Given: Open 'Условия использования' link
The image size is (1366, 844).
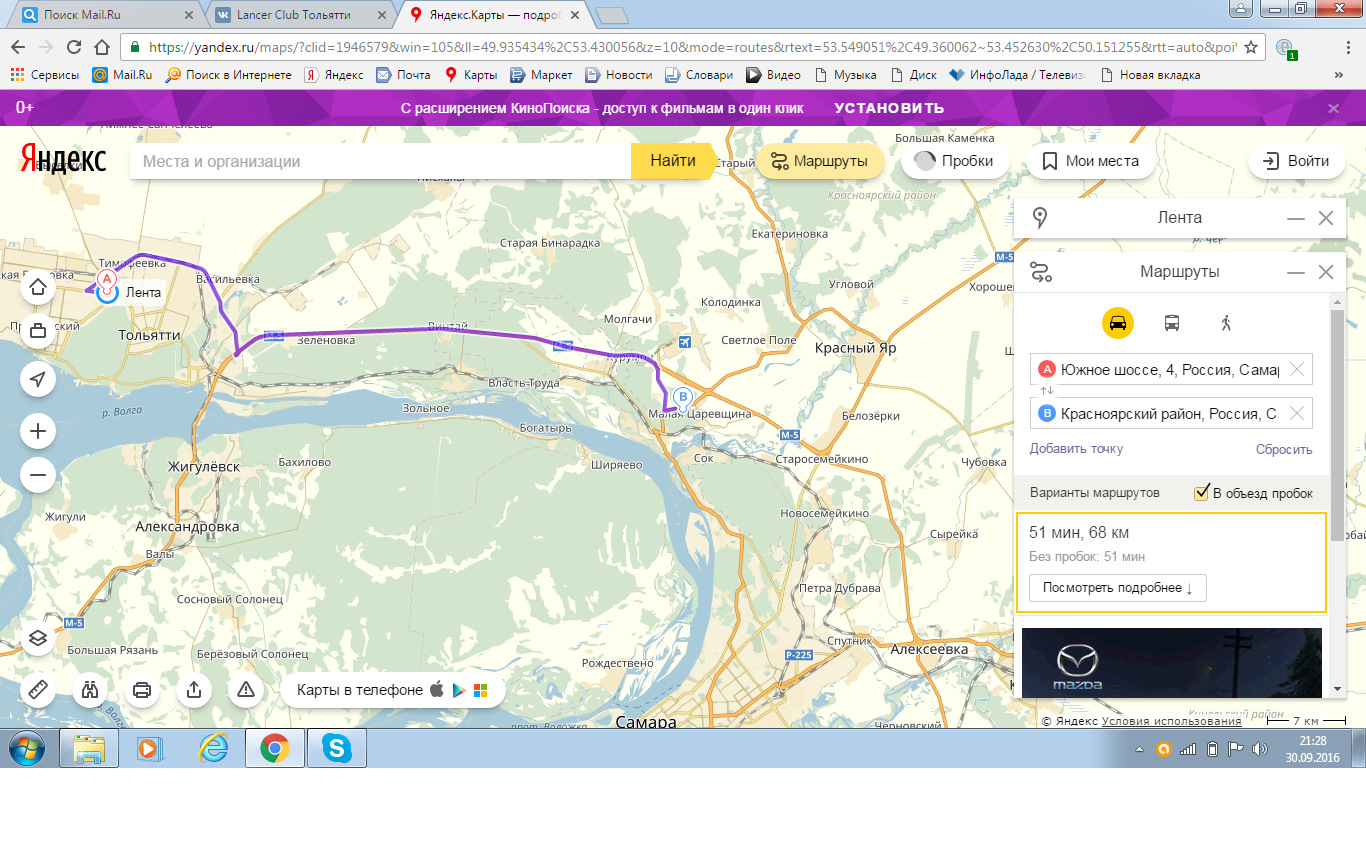Looking at the screenshot, I should coord(1171,721).
